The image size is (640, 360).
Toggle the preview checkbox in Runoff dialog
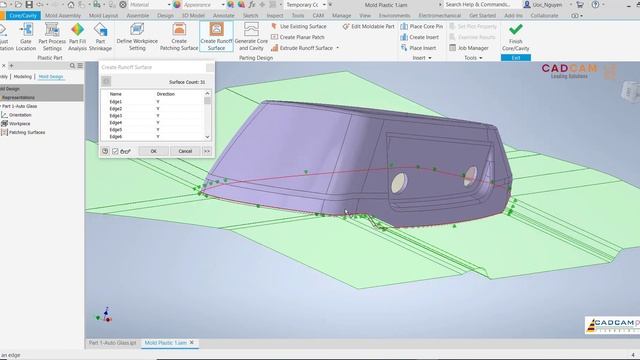[x=115, y=151]
